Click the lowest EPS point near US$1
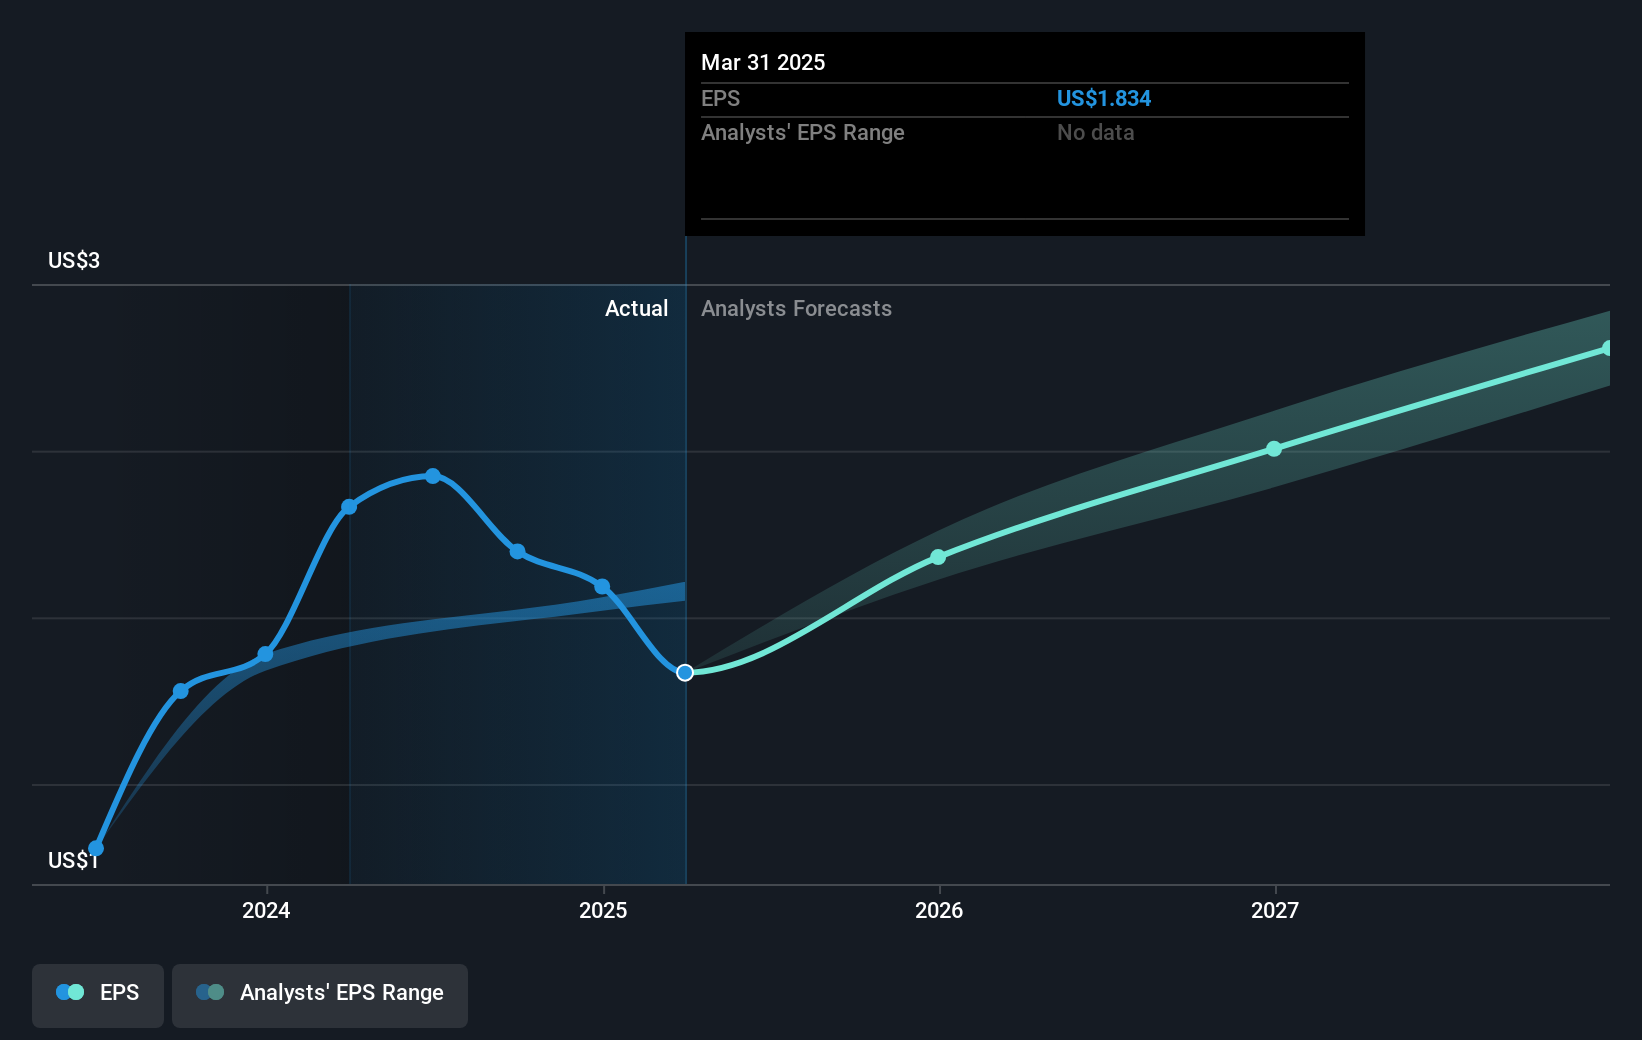The height and width of the screenshot is (1040, 1642). pyautogui.click(x=96, y=849)
